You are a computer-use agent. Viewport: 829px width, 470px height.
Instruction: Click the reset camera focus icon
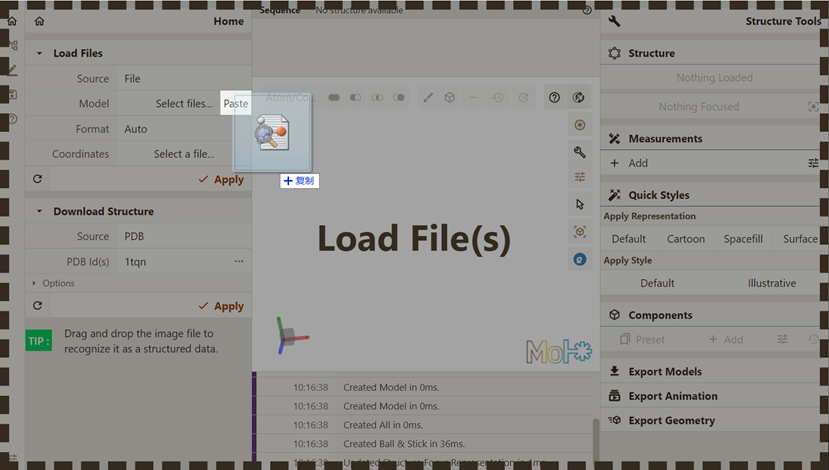pyautogui.click(x=579, y=231)
